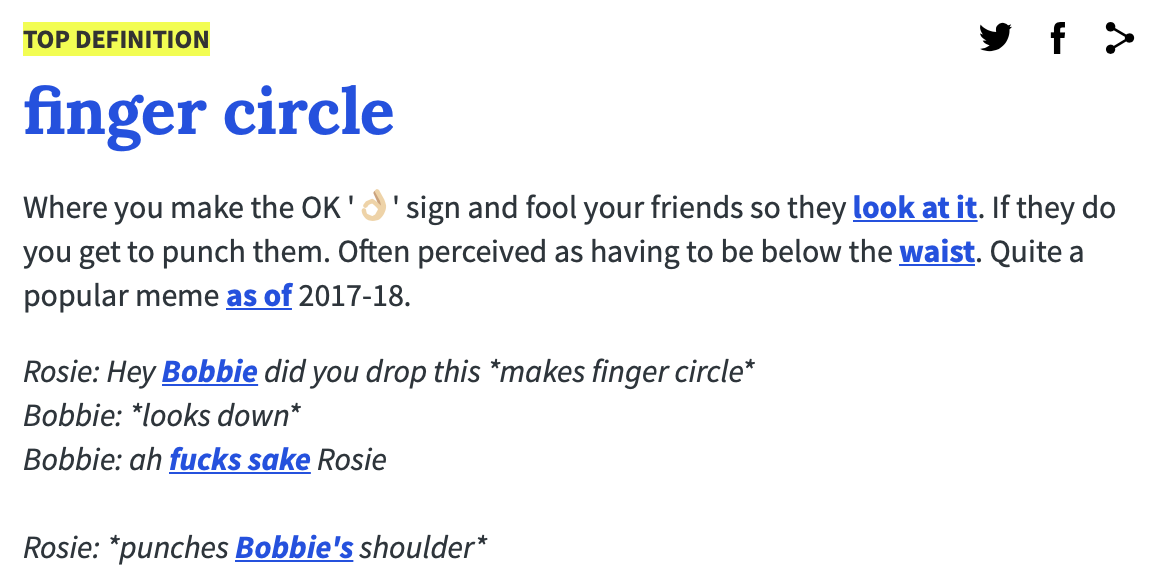
Task: Click the word 'shoulder*' in example
Action: pos(423,547)
